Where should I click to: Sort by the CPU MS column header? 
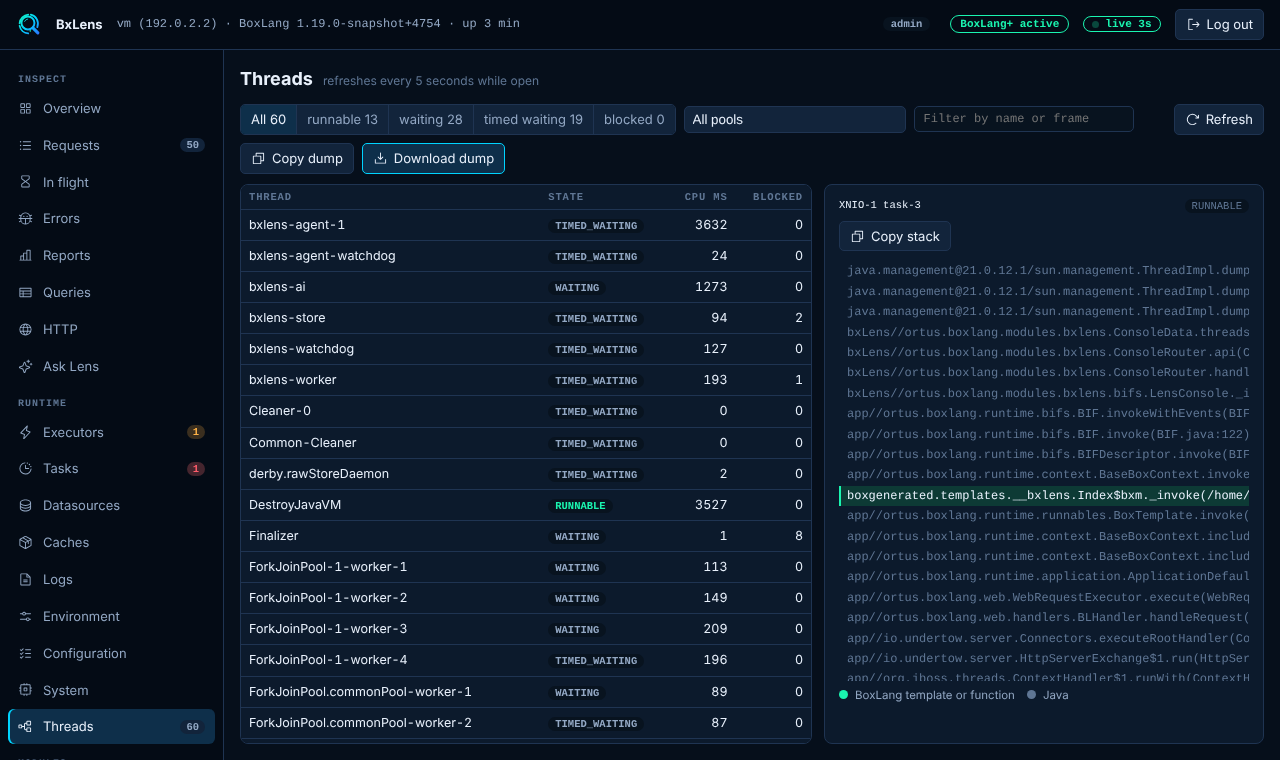706,197
